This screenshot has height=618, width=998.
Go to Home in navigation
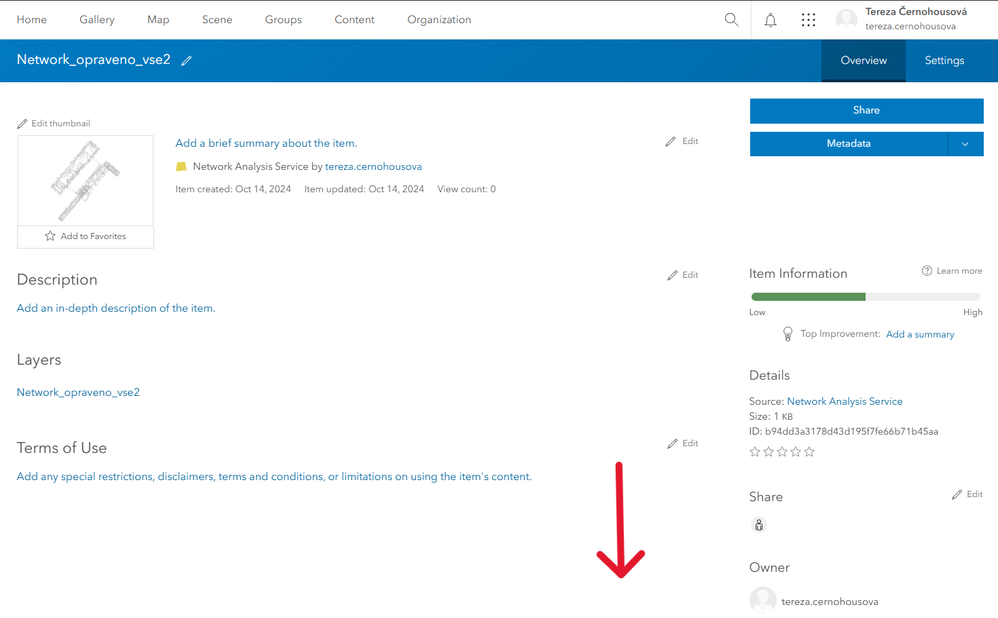click(x=32, y=20)
